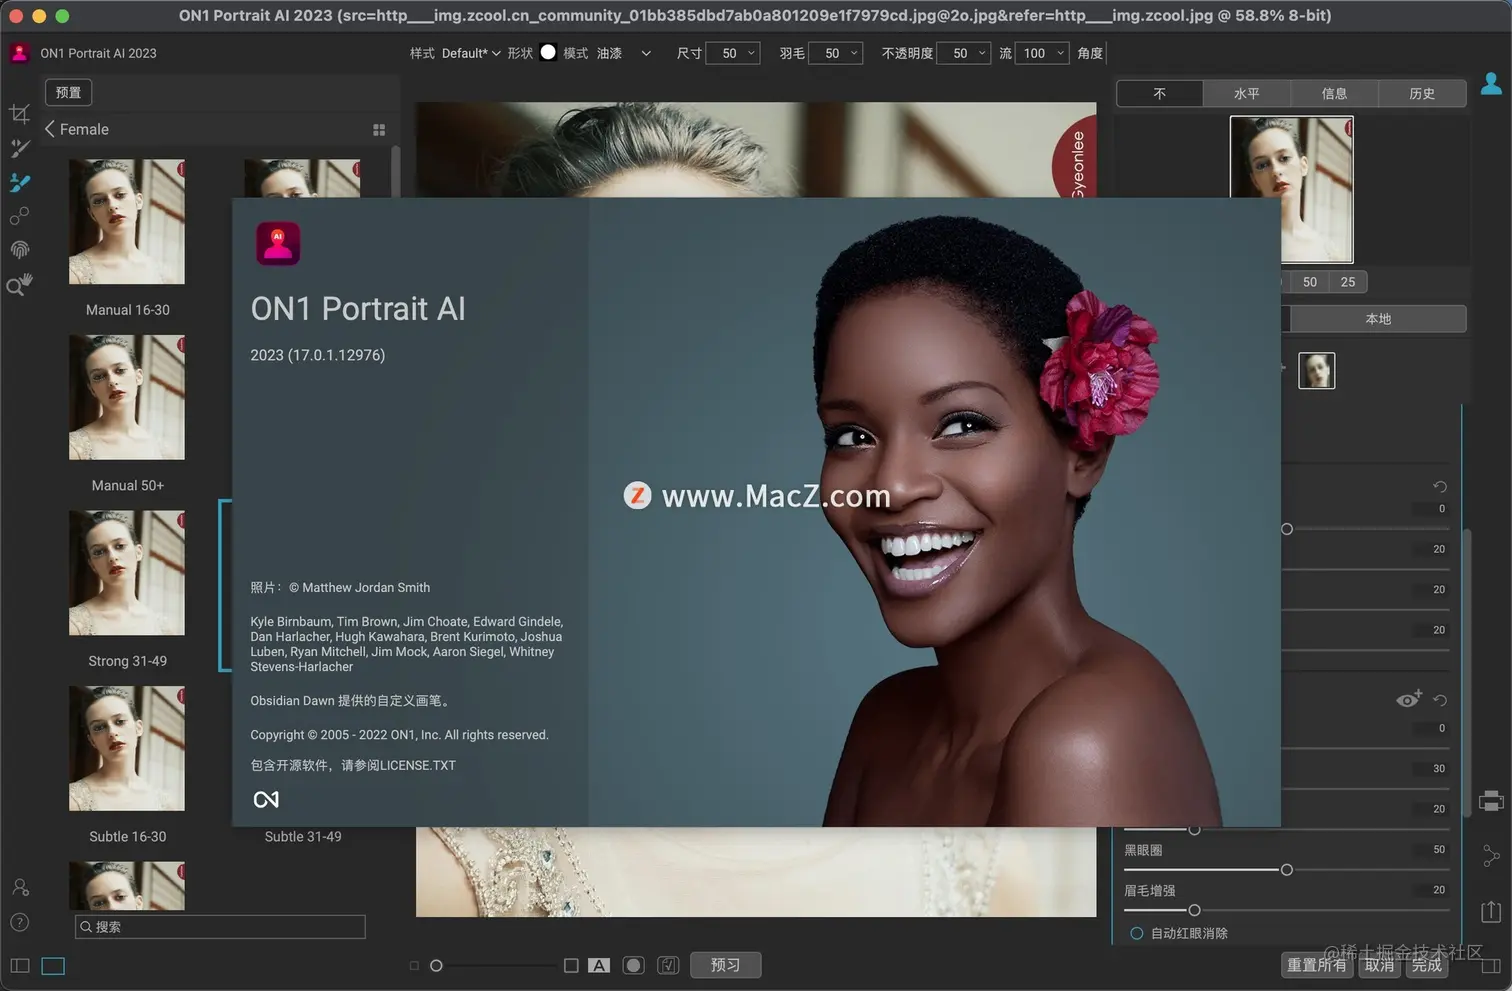Adjust the 黑眼圈 dark circles slider
The height and width of the screenshot is (991, 1512).
(x=1286, y=870)
